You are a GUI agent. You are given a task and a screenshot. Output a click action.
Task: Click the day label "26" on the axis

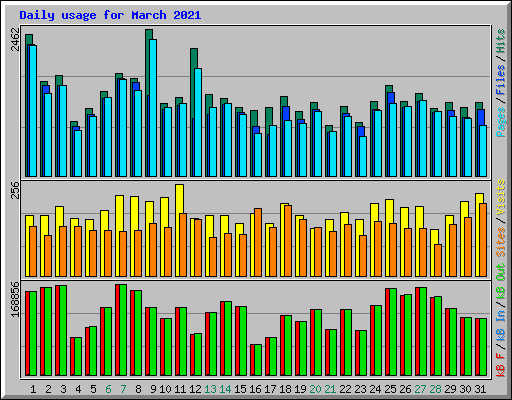coord(405,389)
